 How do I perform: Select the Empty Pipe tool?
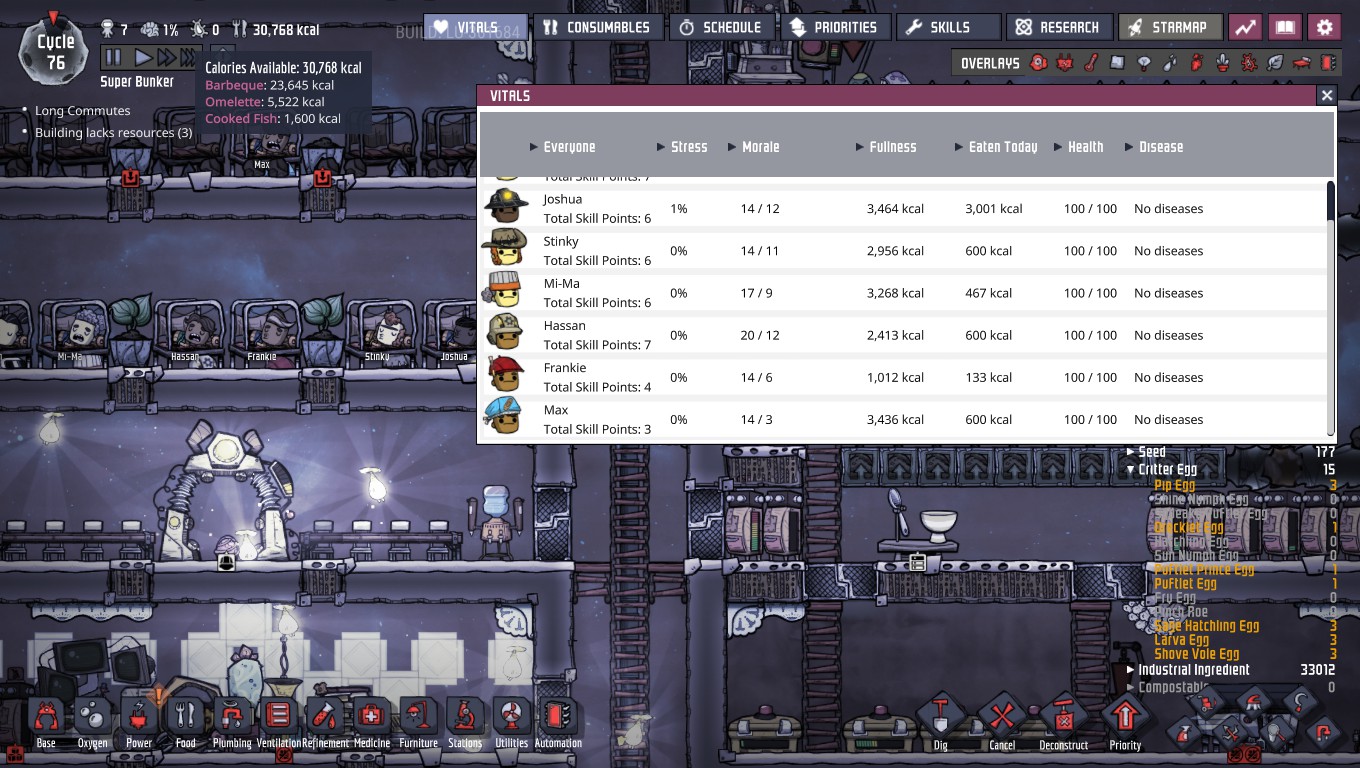(x=1324, y=733)
